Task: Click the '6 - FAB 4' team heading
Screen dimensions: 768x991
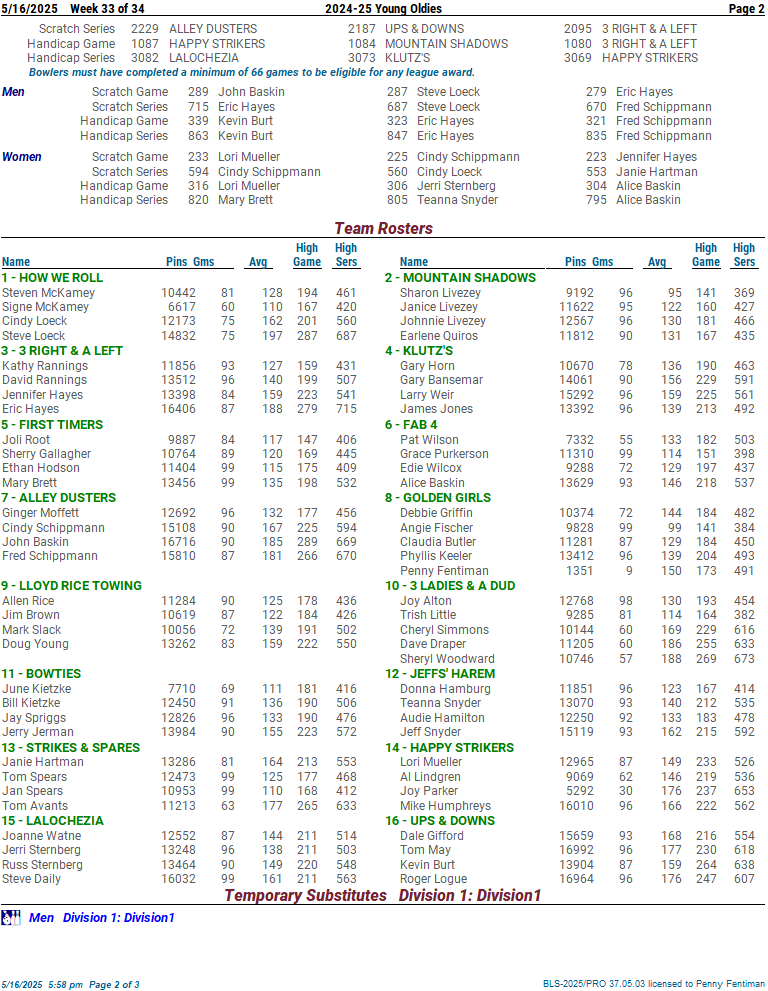Action: point(411,425)
